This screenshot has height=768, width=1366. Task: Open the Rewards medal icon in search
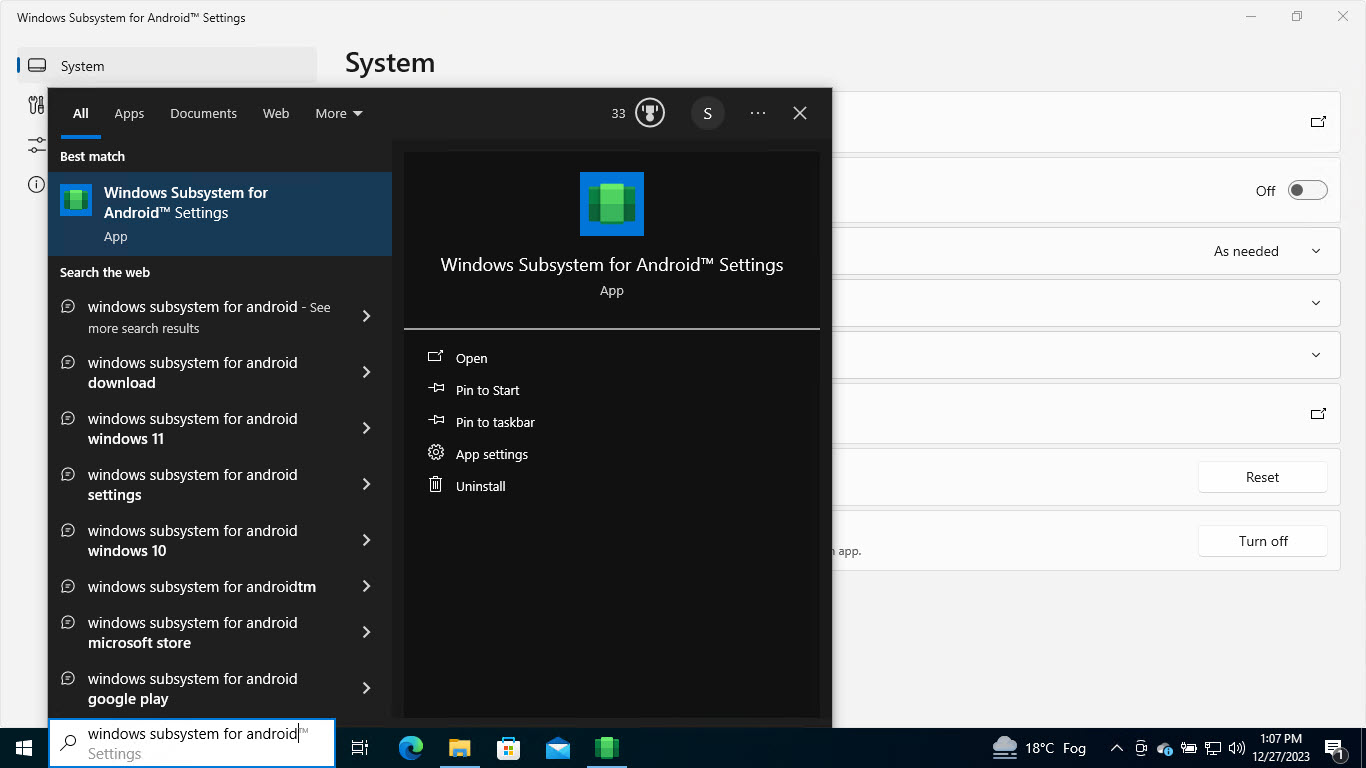[650, 113]
